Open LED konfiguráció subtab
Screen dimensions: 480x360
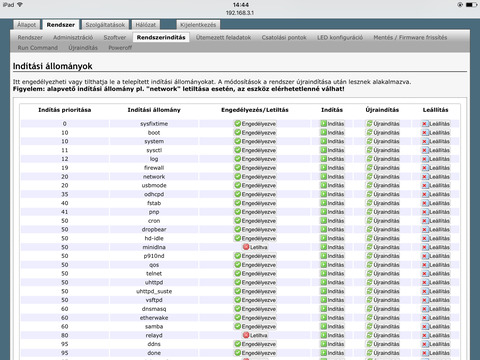click(340, 37)
